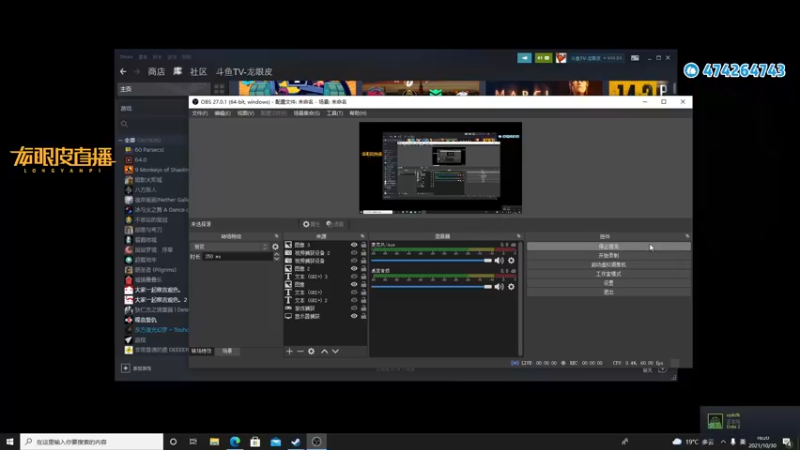This screenshot has width=800, height=450.
Task: Hide the 图像 3 source
Action: (x=354, y=245)
